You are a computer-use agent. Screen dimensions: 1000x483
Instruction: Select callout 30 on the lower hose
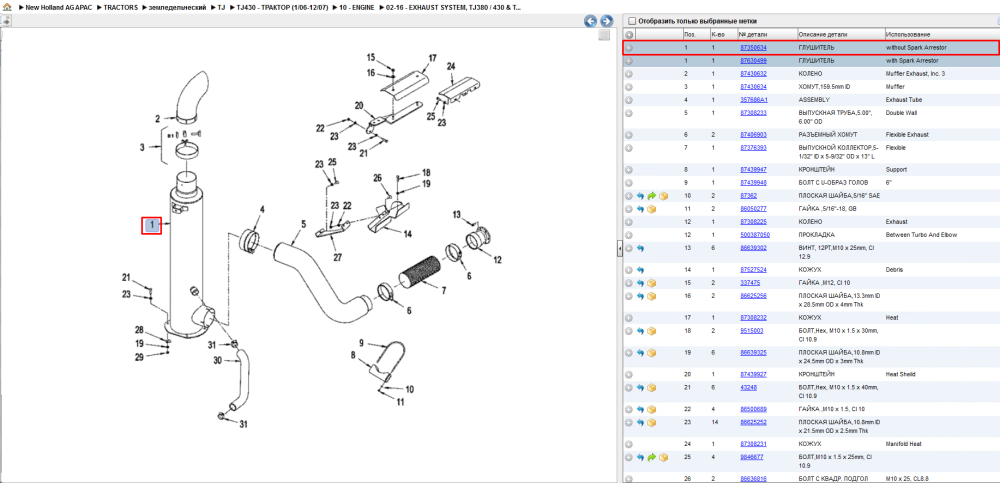point(217,360)
